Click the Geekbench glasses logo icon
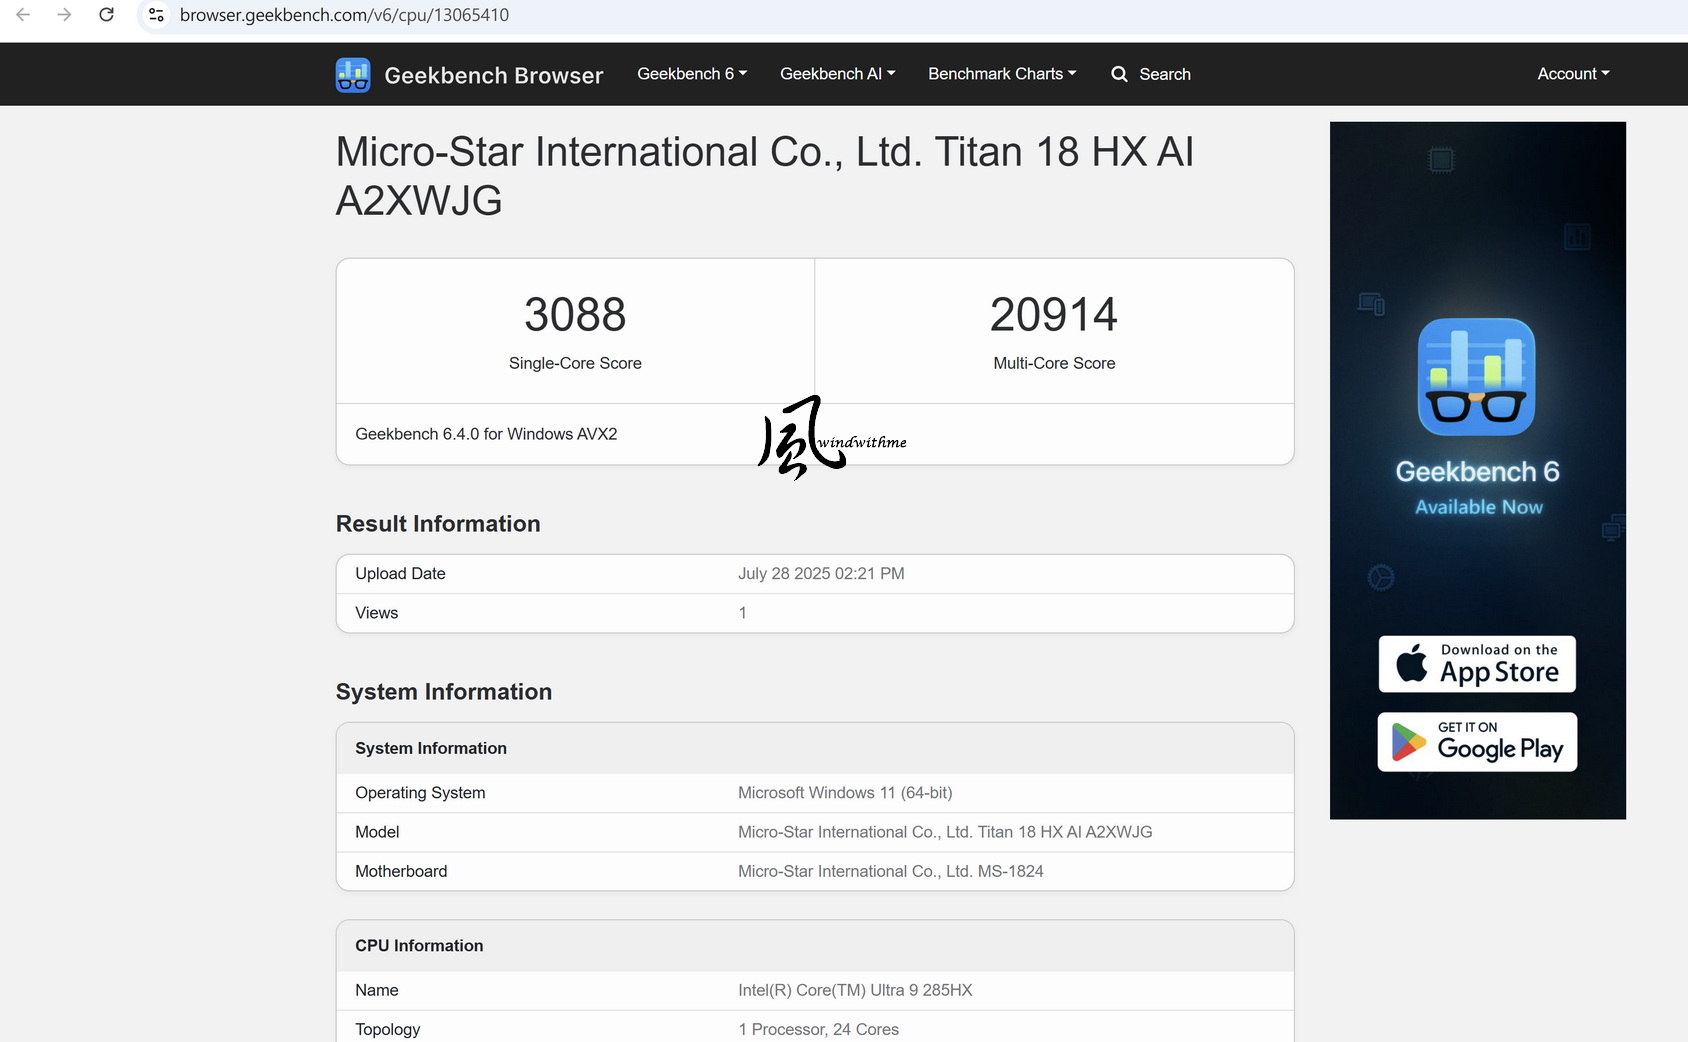 [x=353, y=75]
